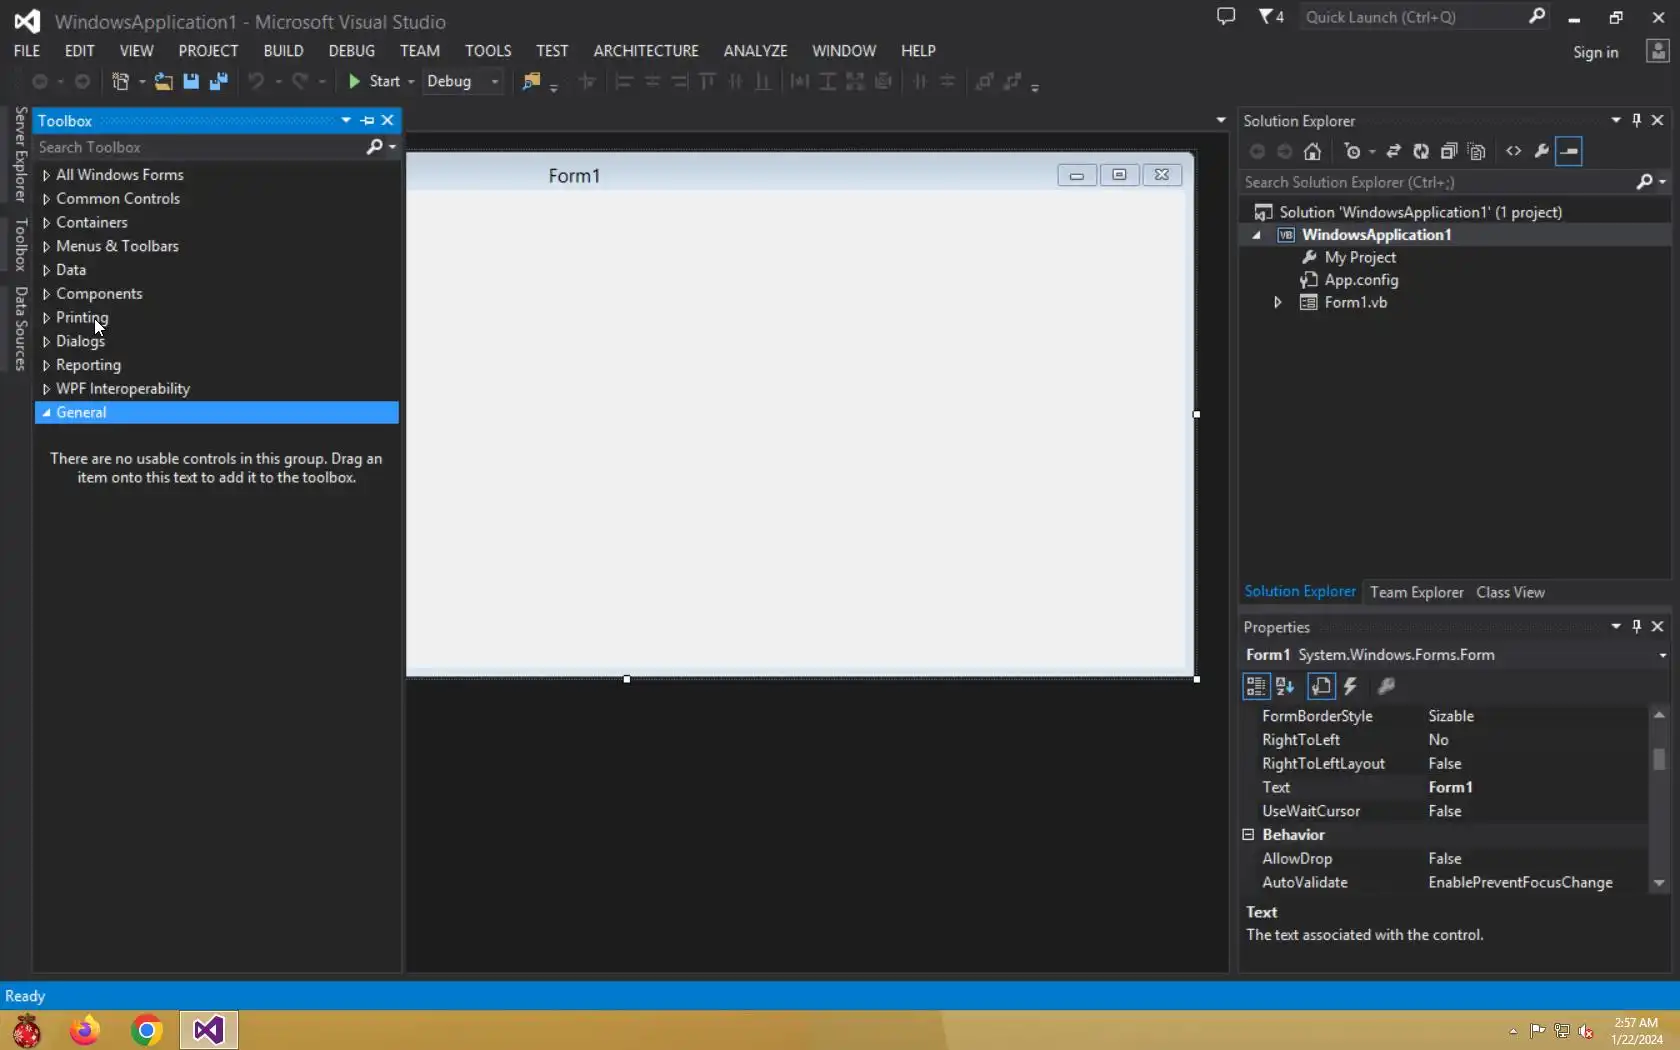
Task: Open the Form1 object selector dropdown in Properties
Action: (1662, 655)
